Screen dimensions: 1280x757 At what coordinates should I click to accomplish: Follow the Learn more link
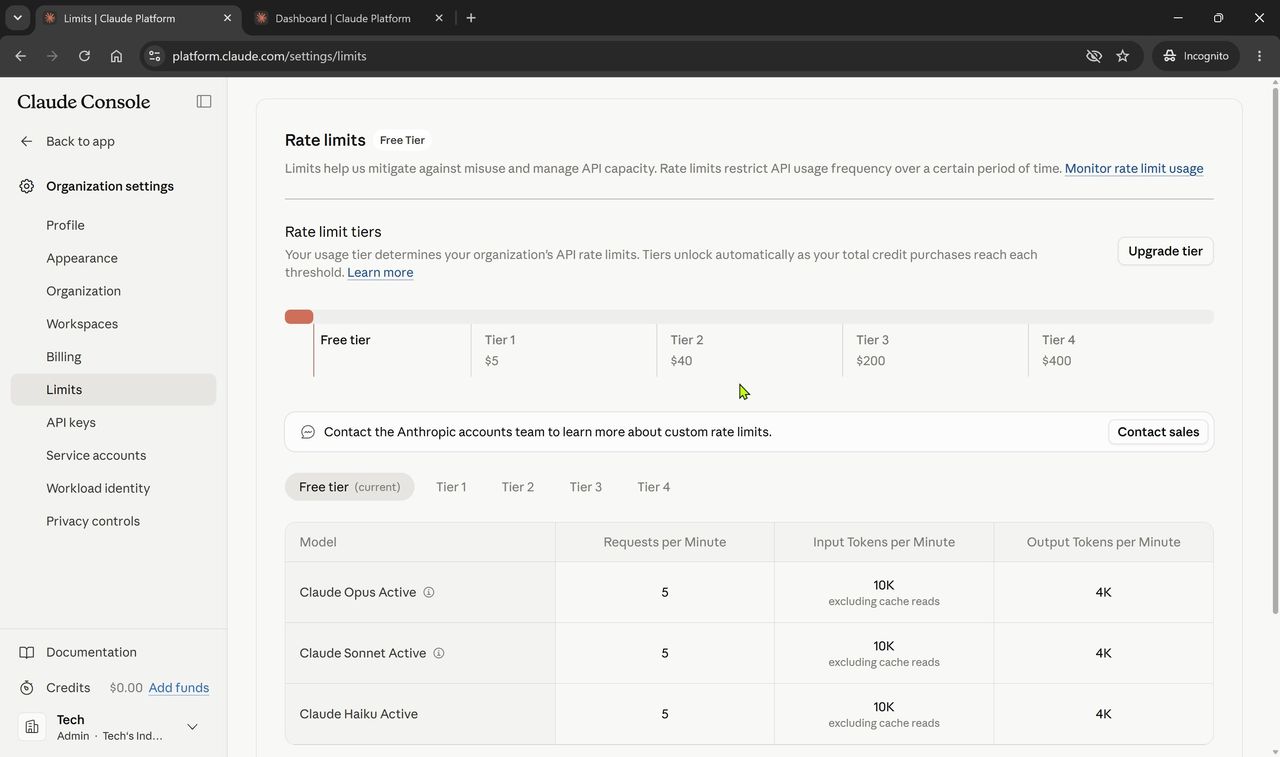(x=380, y=272)
